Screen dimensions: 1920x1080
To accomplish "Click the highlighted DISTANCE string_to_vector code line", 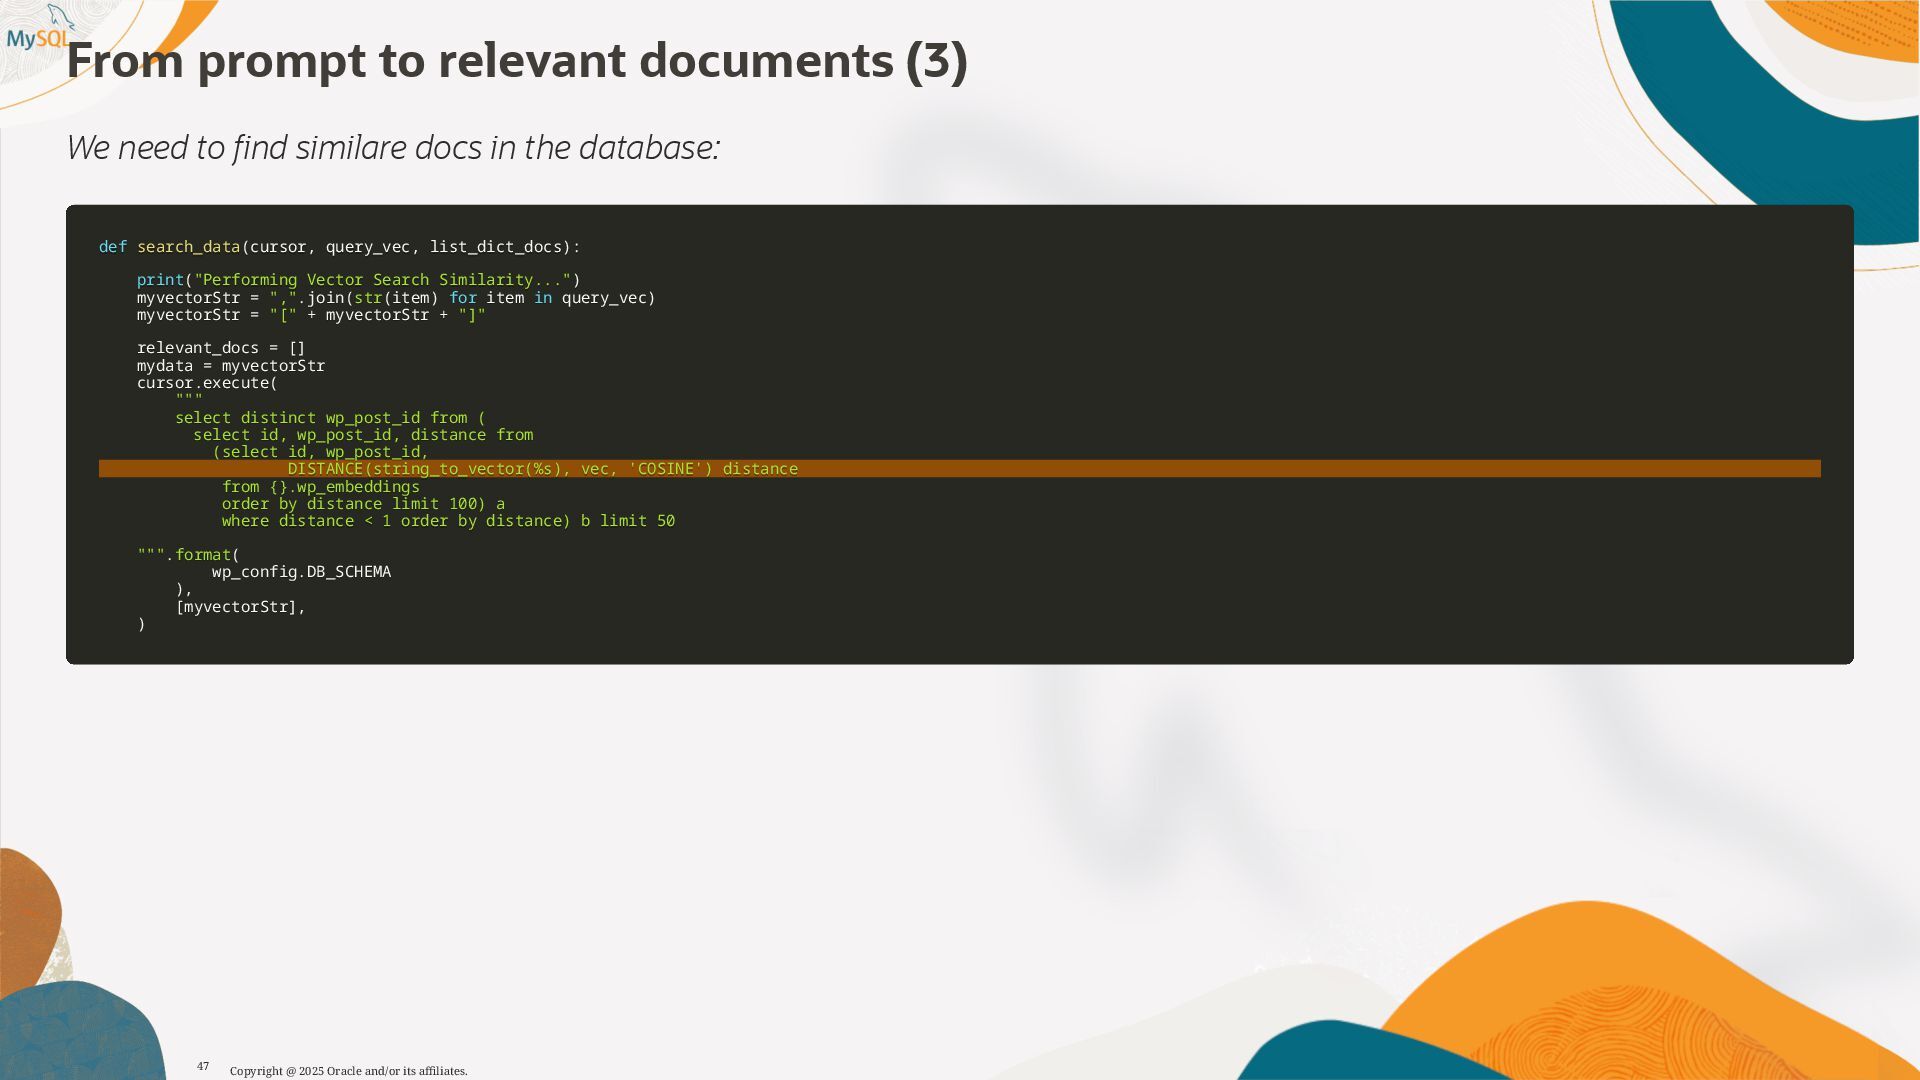I will pos(542,469).
